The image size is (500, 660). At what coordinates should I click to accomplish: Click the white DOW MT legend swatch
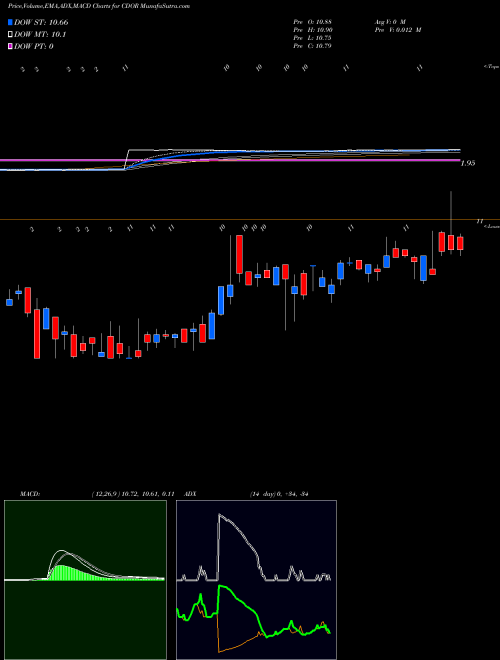click(10, 35)
